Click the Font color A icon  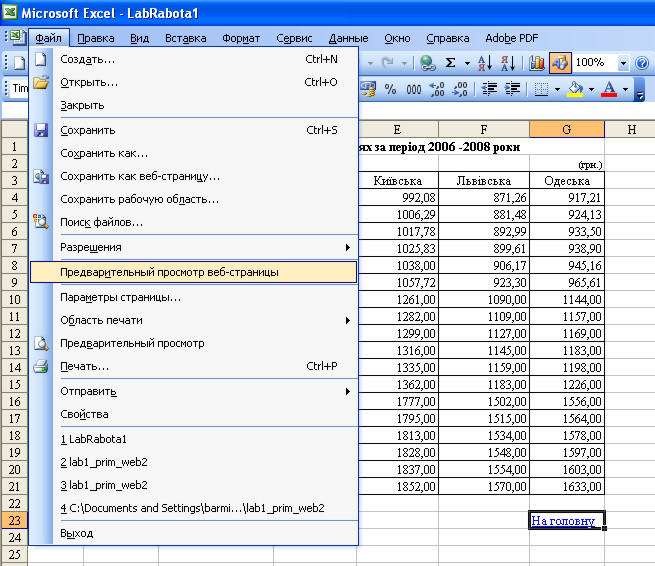click(x=609, y=89)
